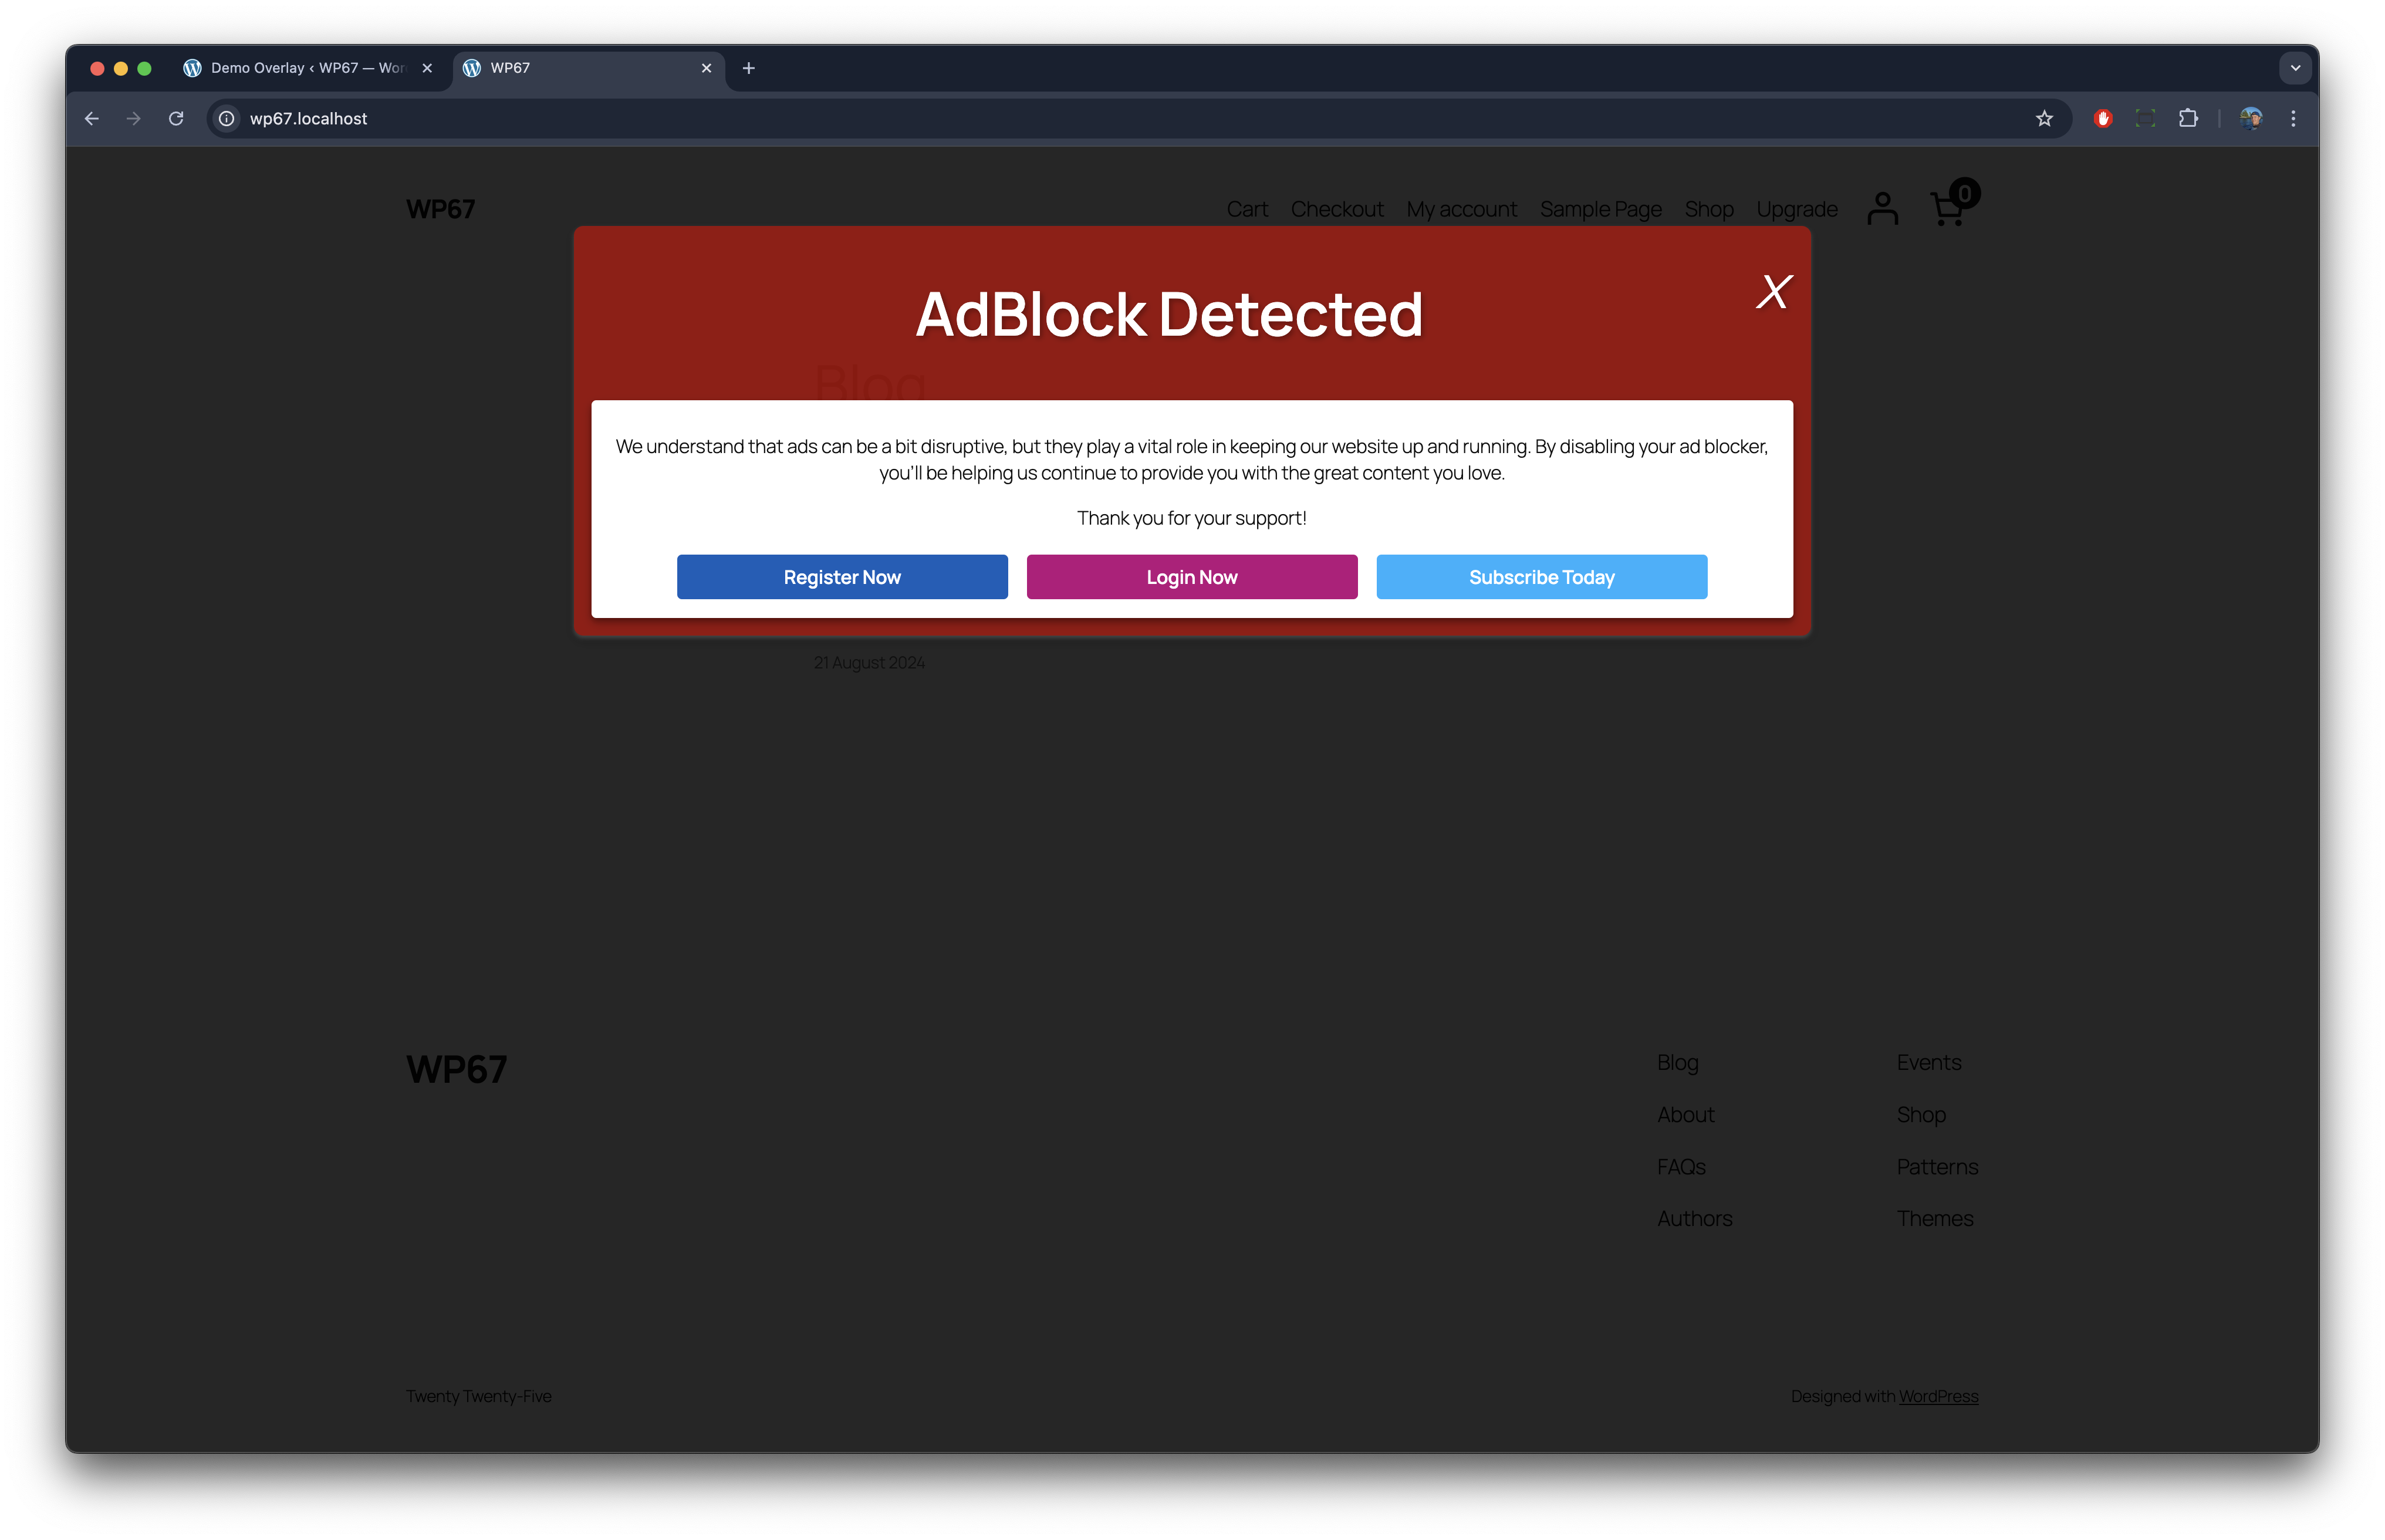This screenshot has width=2385, height=1540.
Task: Click the Twenty Twenty-Five footer text
Action: pos(478,1396)
